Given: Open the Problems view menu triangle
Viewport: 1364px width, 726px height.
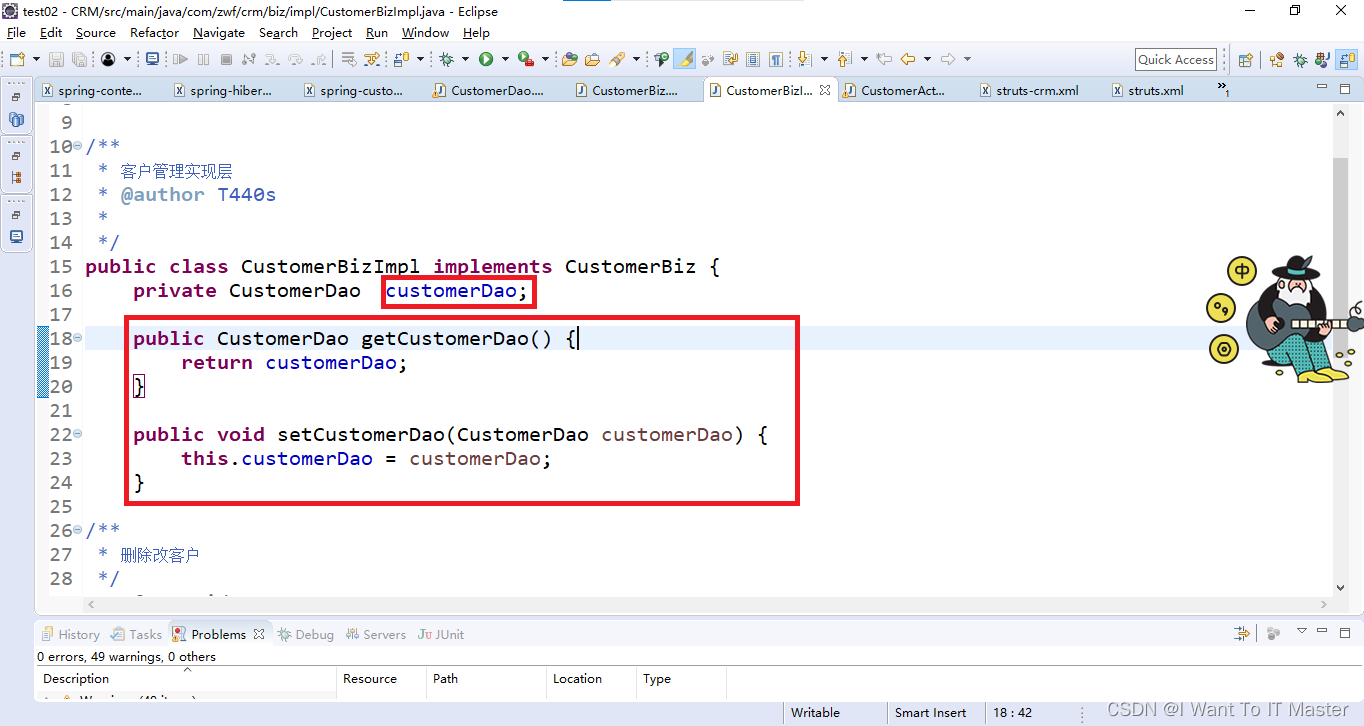Looking at the screenshot, I should (1302, 632).
